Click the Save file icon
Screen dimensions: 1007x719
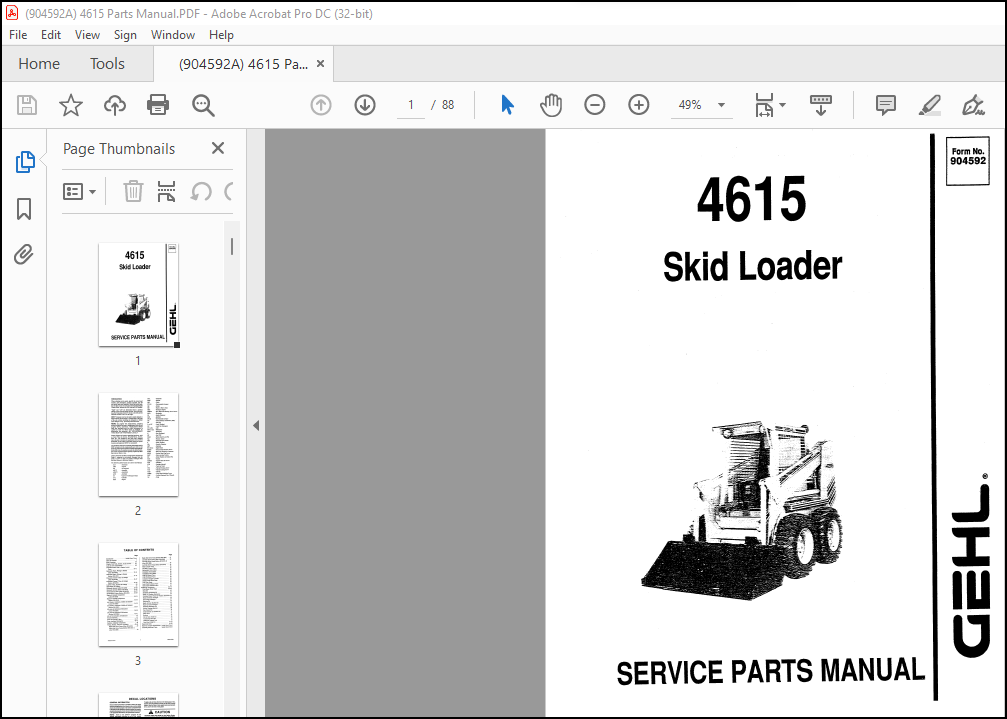(x=27, y=105)
